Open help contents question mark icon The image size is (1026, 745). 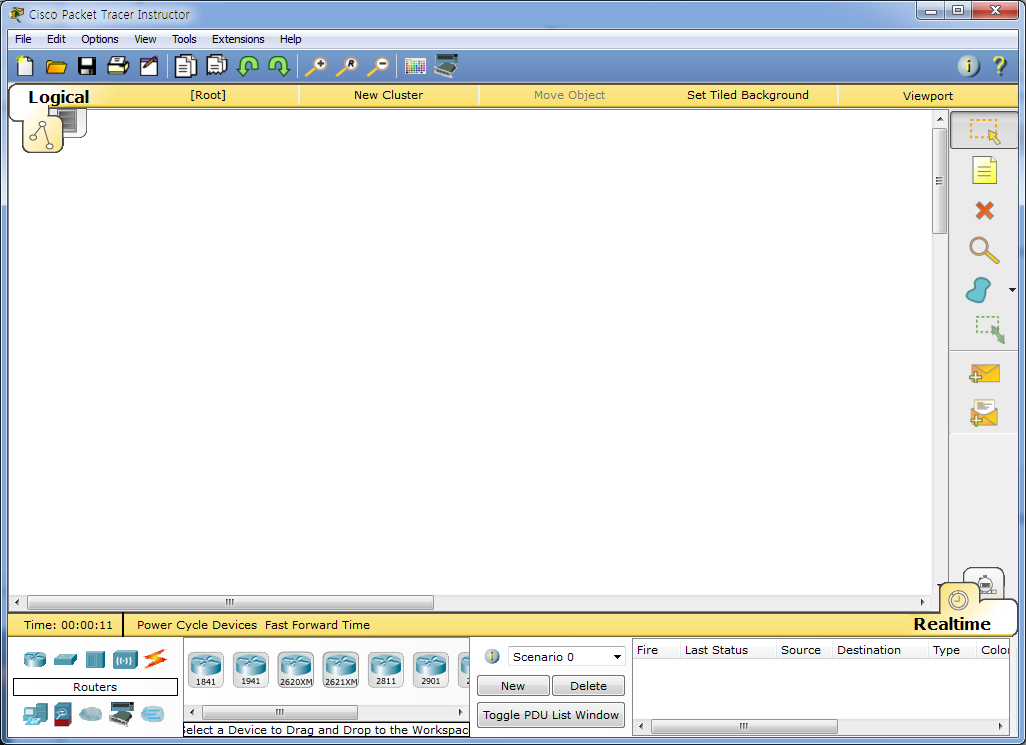pos(999,66)
